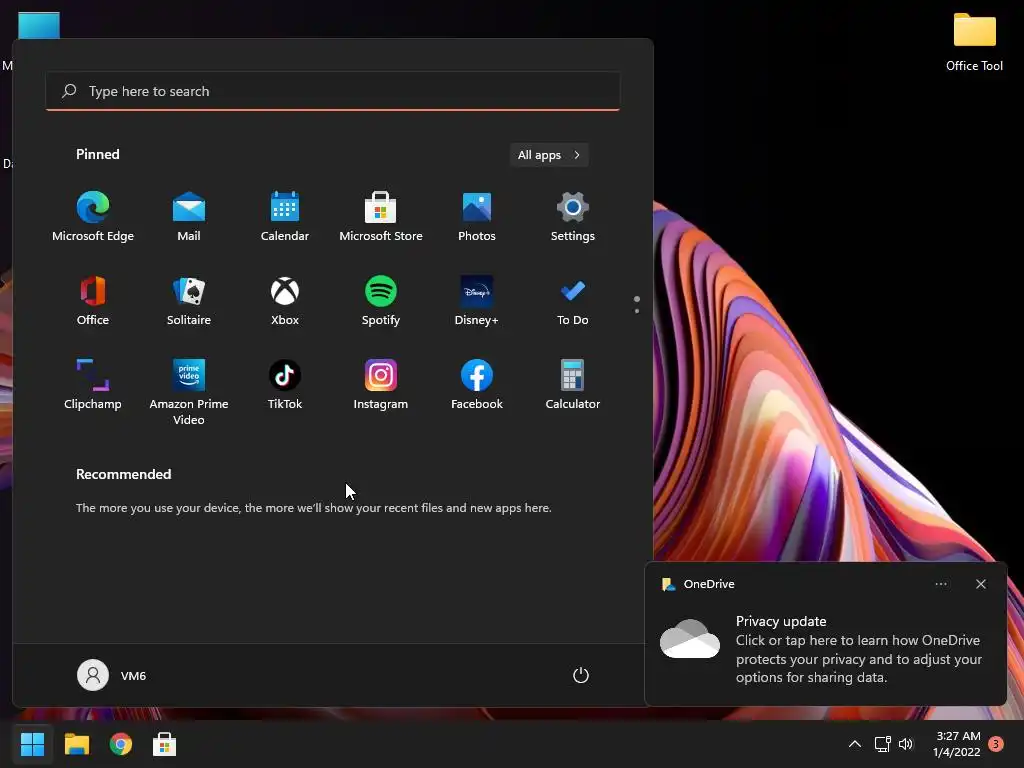Screen dimensions: 1024x768
Task: Open the clock and date flyout
Action: tap(957, 744)
